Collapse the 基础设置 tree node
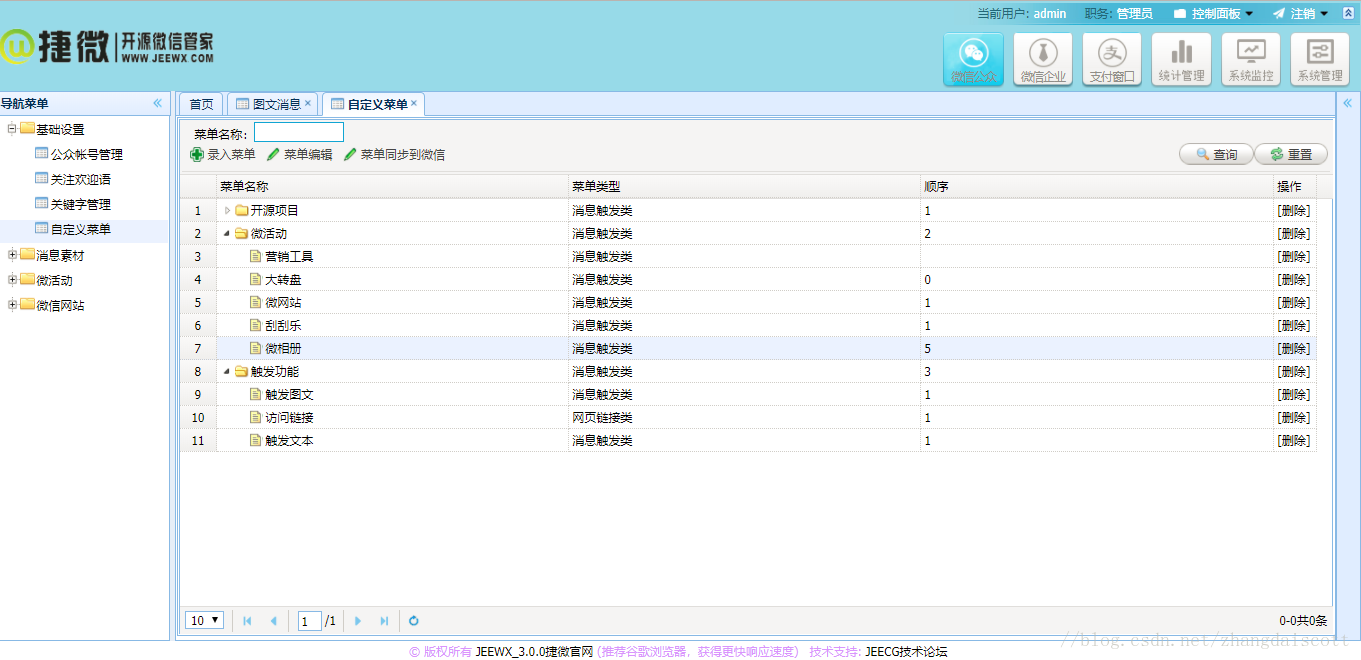The width and height of the screenshot is (1361, 660). click(x=12, y=128)
